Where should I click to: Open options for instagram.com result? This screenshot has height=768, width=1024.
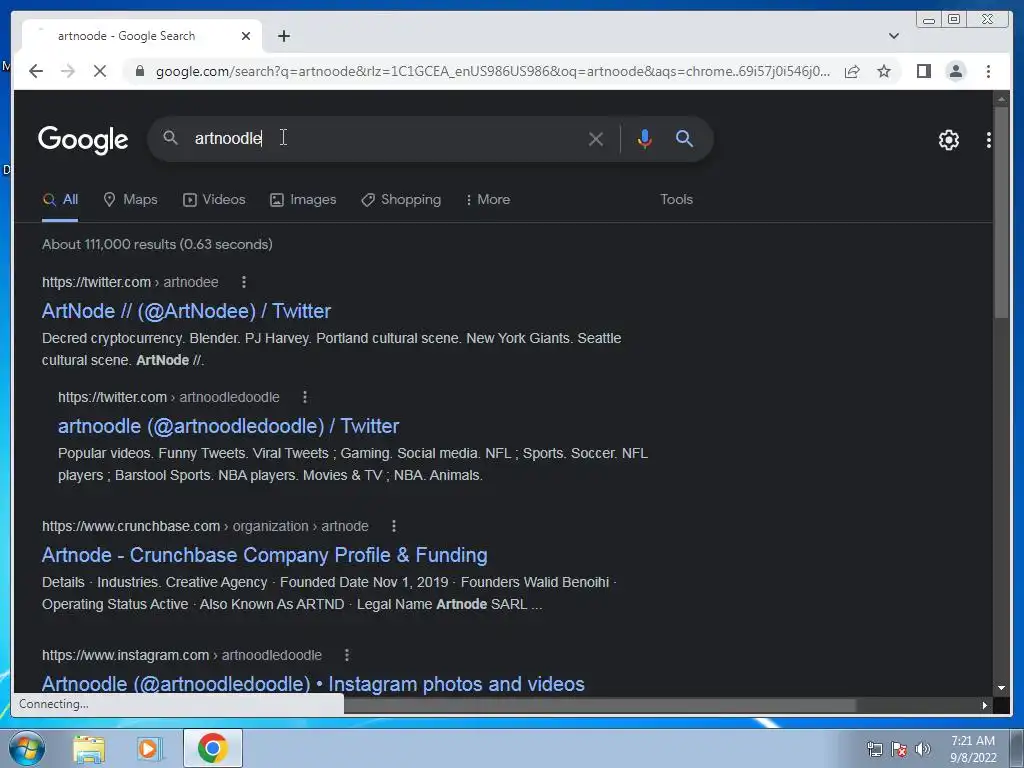[347, 655]
